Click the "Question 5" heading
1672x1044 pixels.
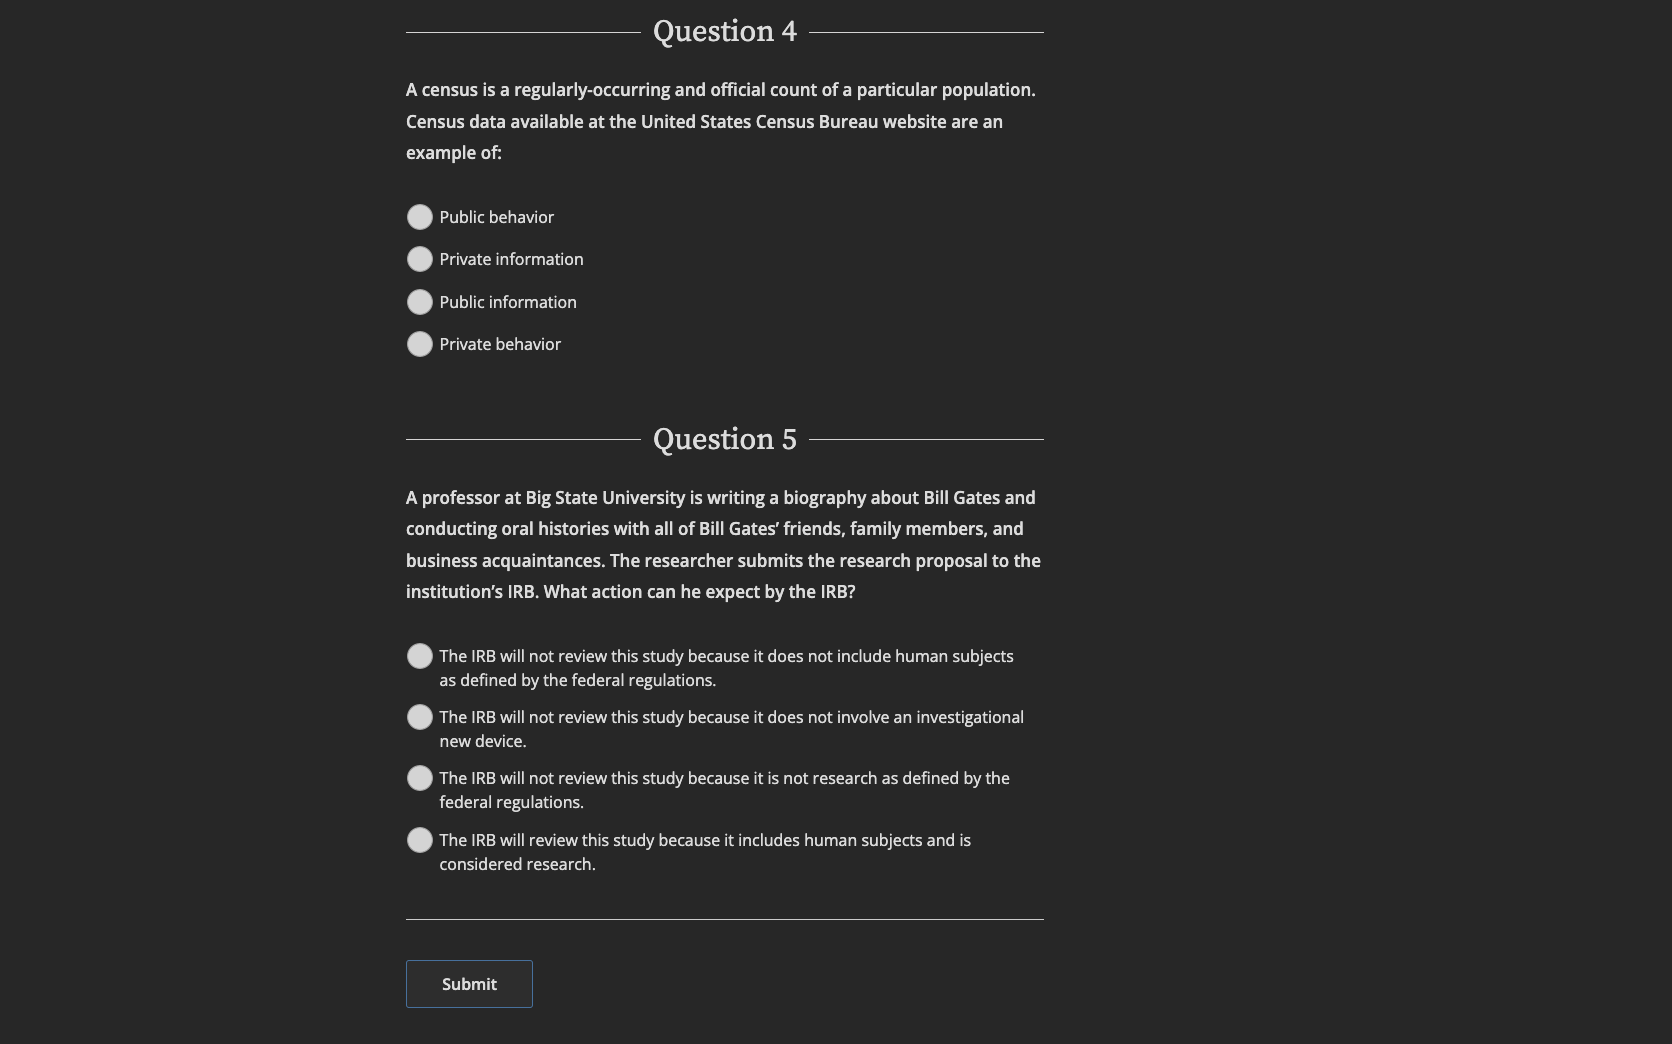pos(724,438)
